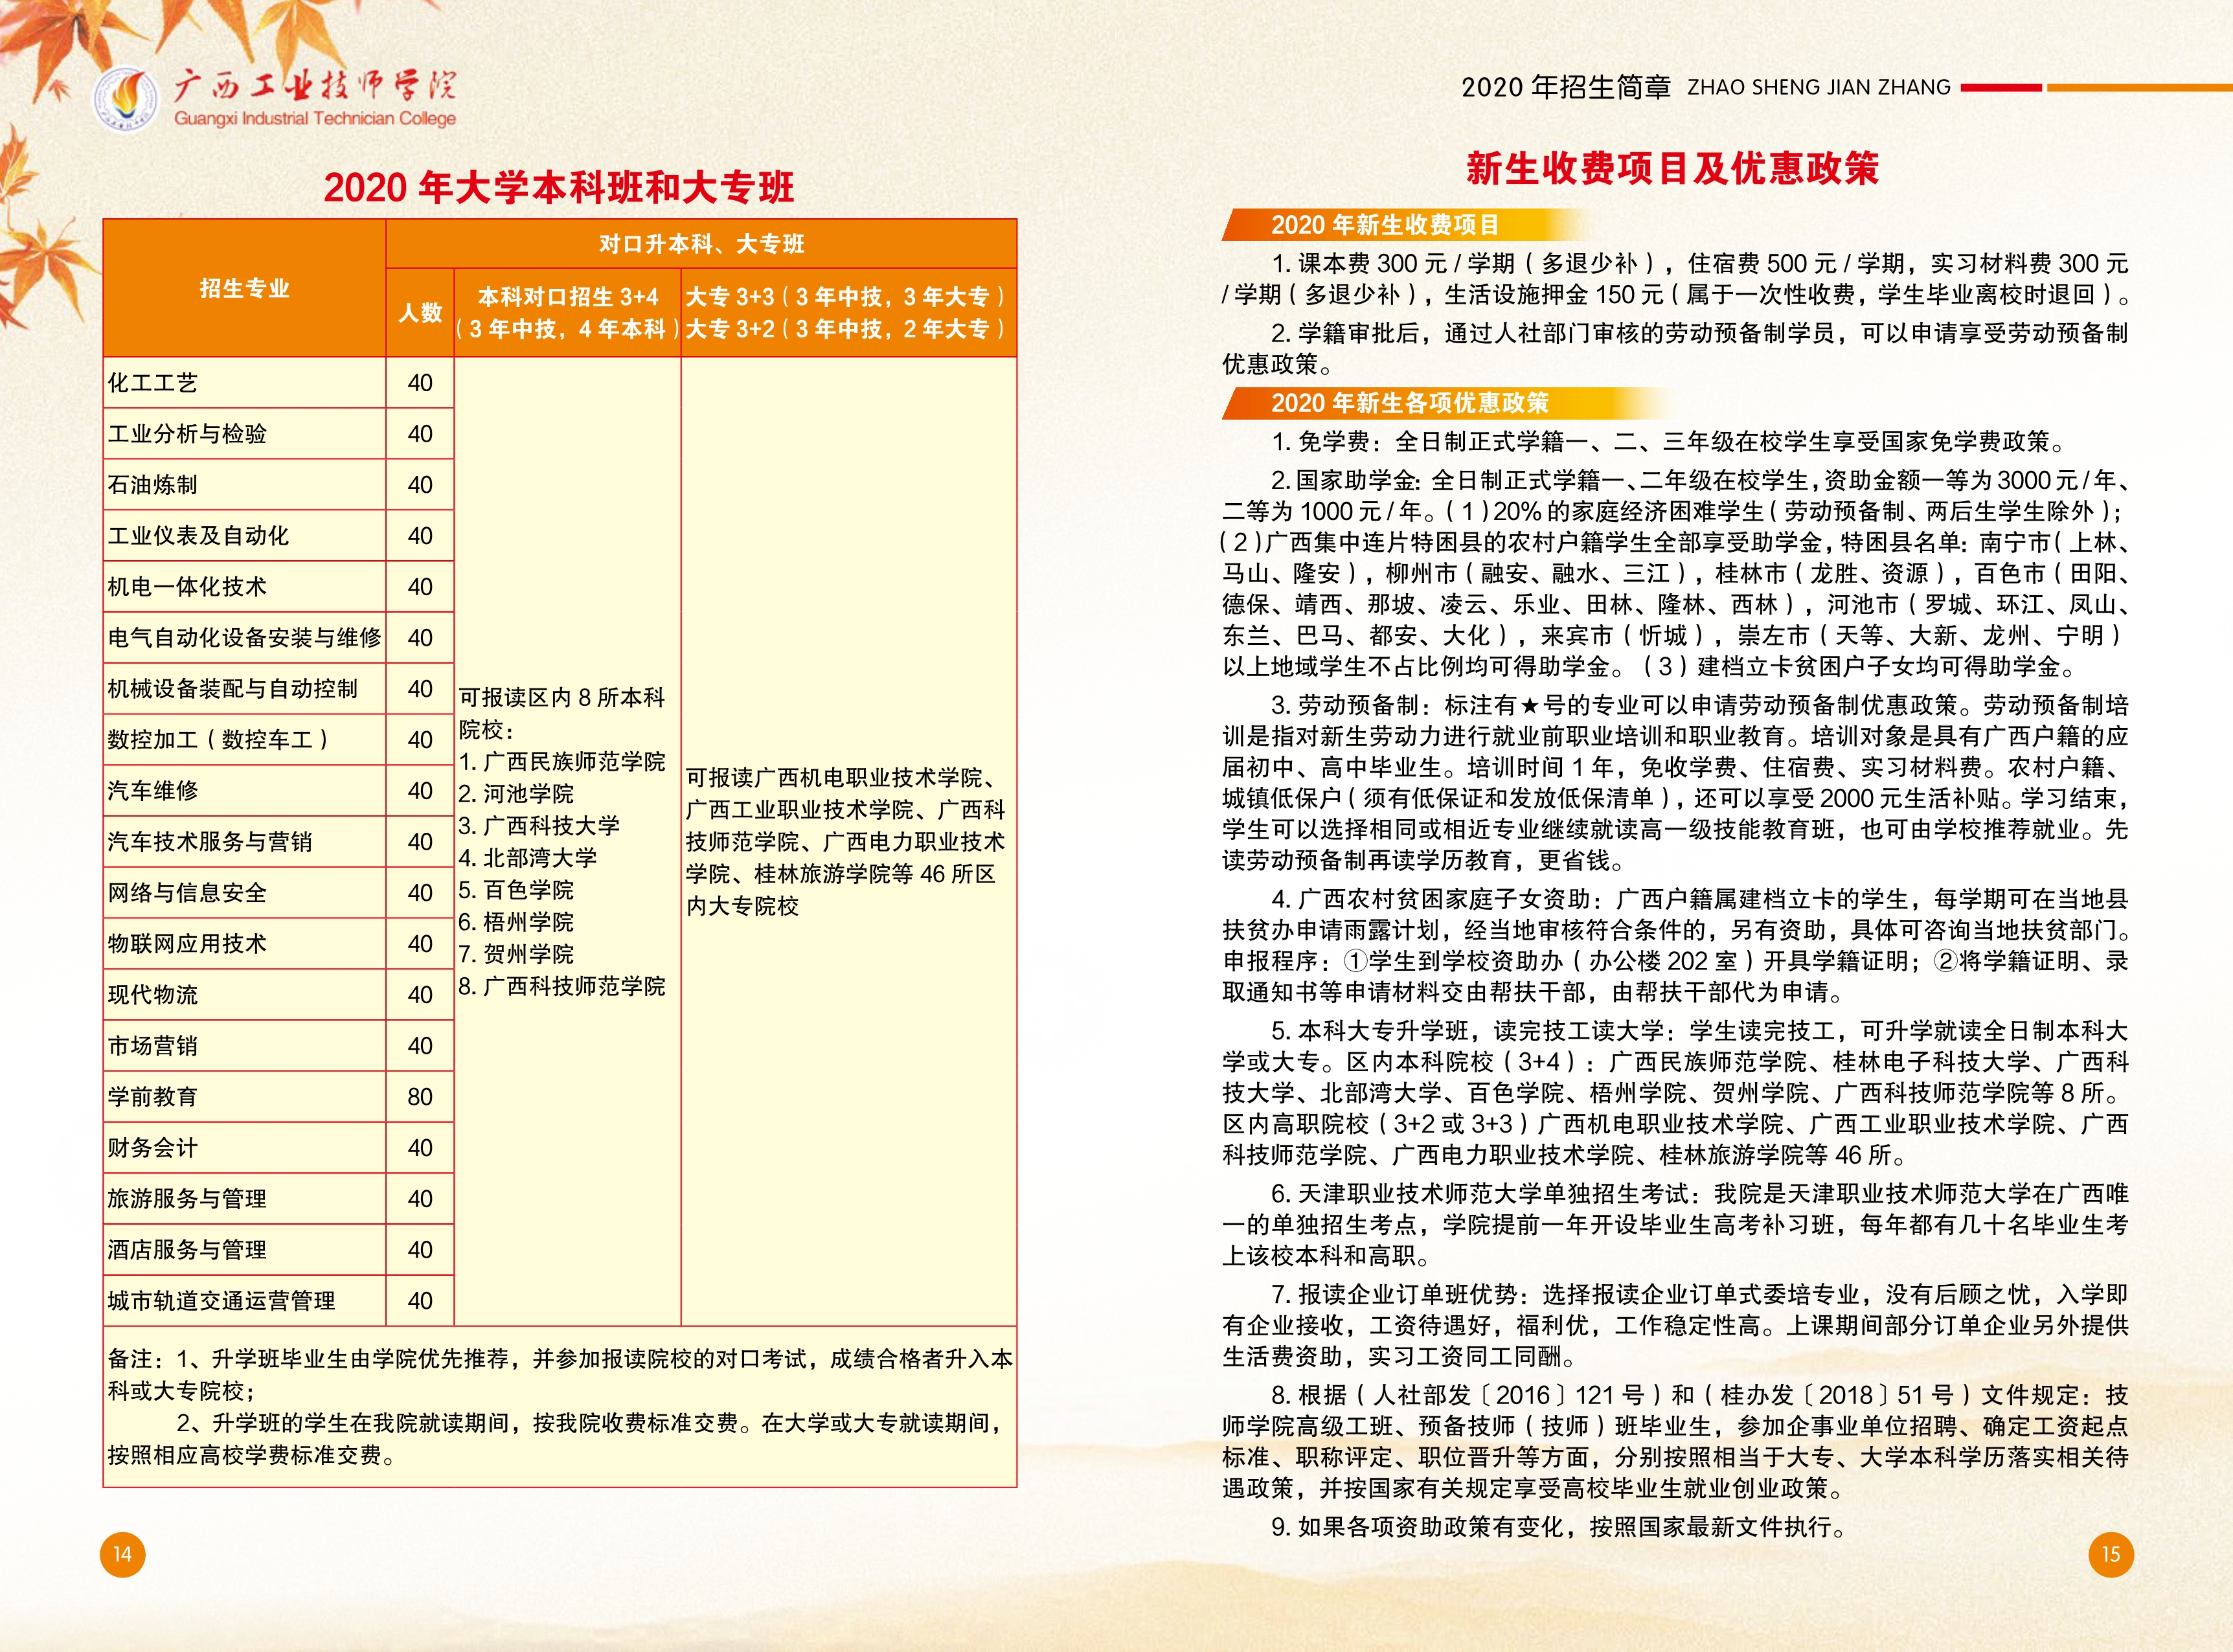Click list item 8. 广西科技师范学院
This screenshot has width=2233, height=1652.
(562, 986)
